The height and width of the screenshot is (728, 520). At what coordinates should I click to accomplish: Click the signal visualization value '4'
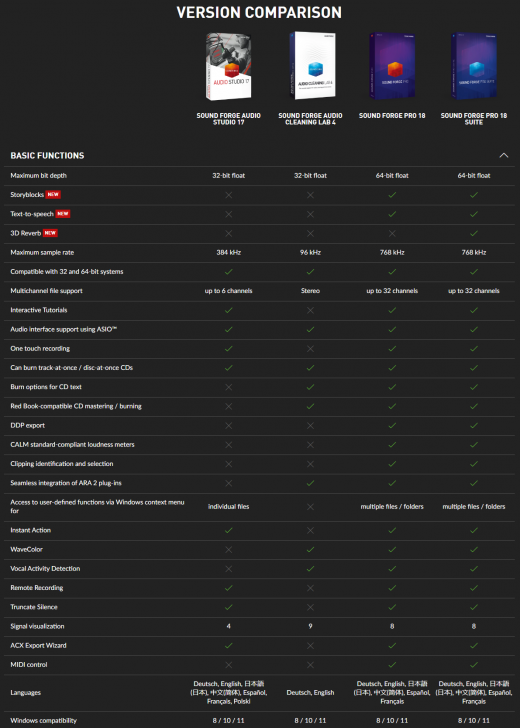coord(228,626)
